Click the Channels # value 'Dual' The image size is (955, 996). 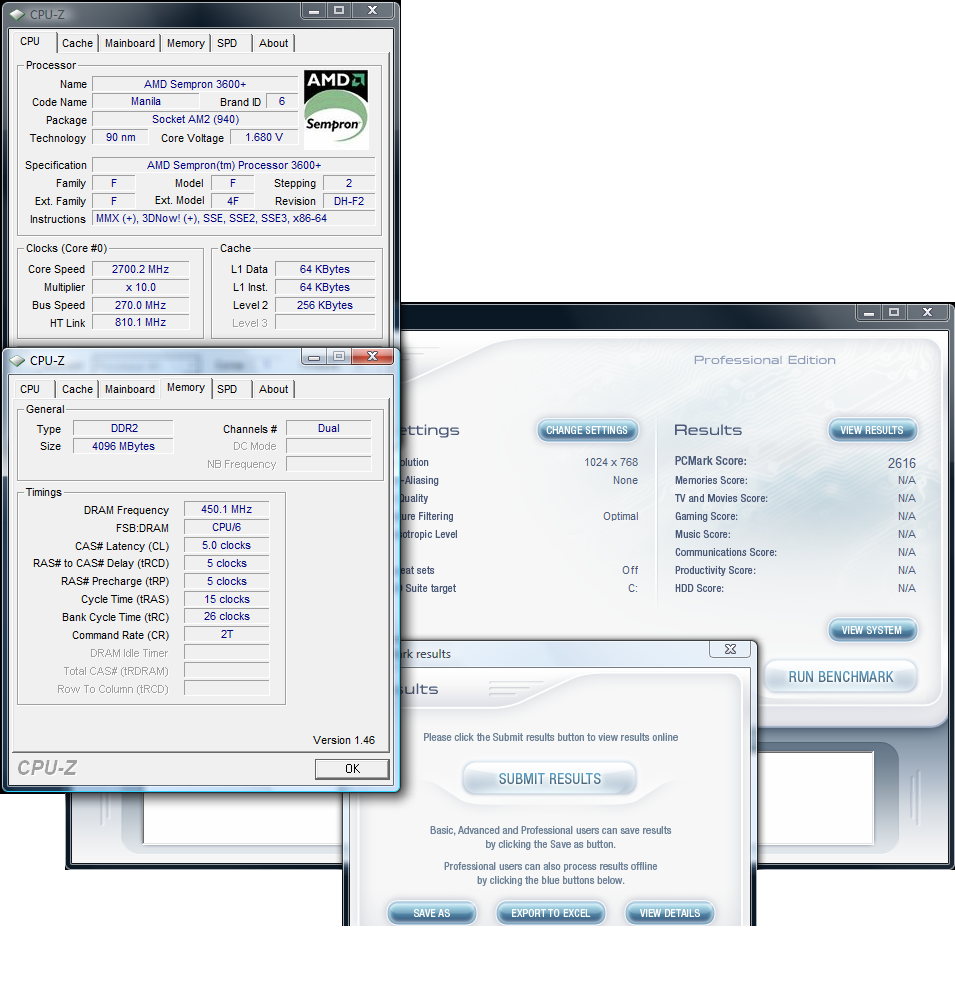[x=328, y=428]
